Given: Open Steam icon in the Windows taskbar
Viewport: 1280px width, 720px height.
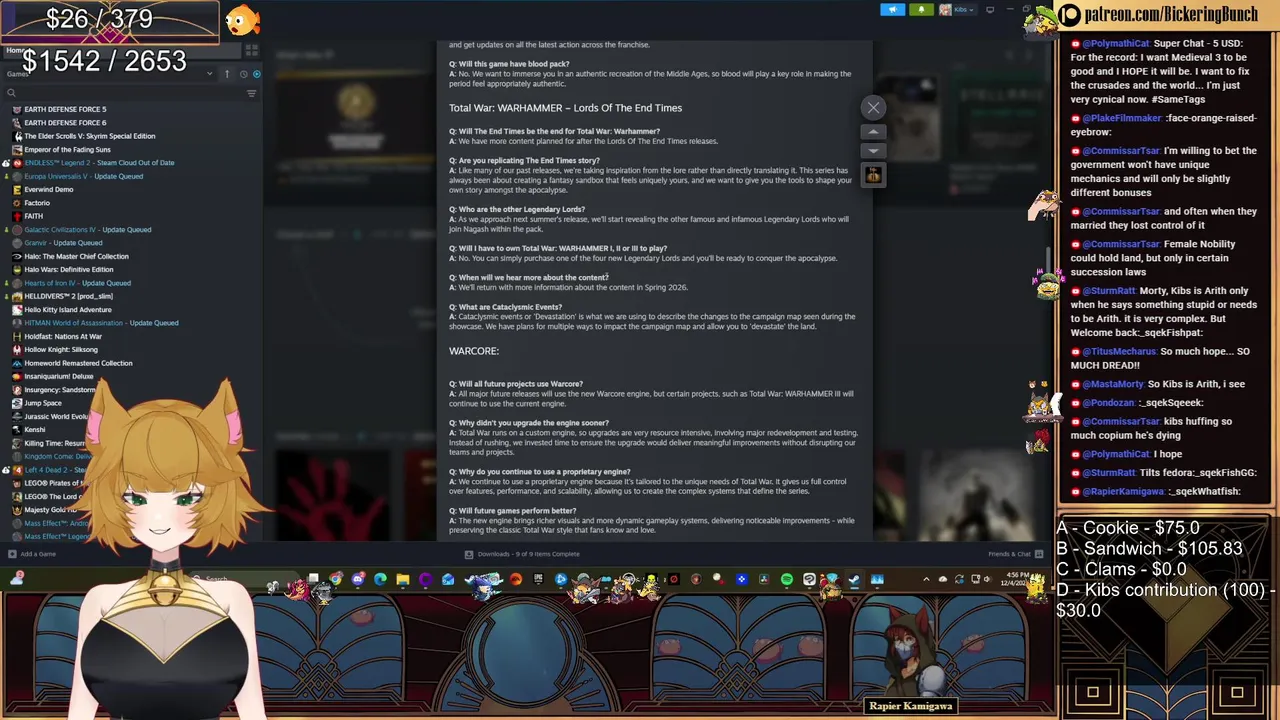Looking at the screenshot, I should (x=854, y=579).
